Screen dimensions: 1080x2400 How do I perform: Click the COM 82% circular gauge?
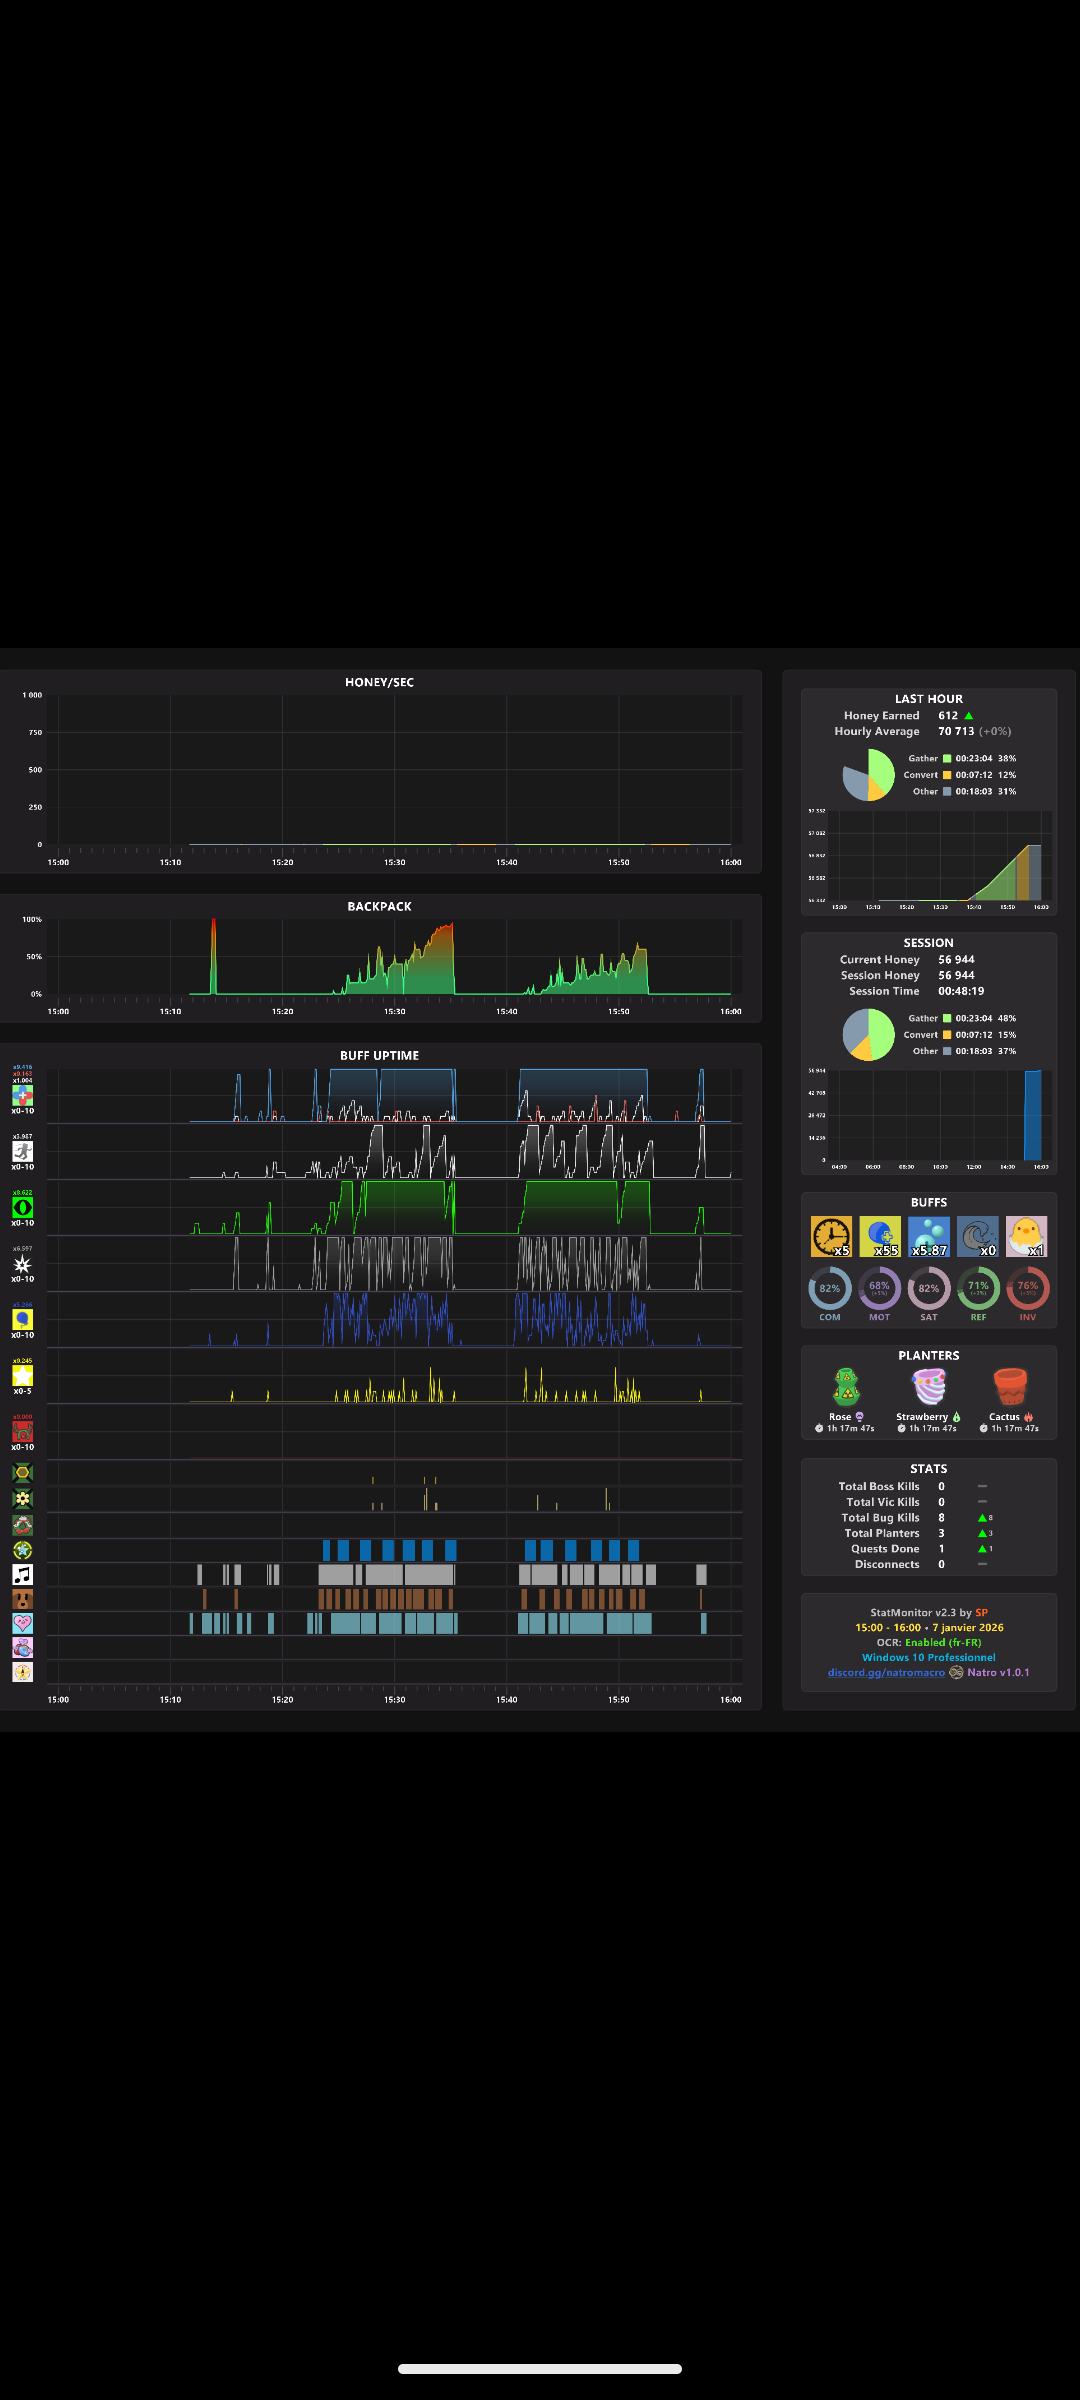(830, 1289)
